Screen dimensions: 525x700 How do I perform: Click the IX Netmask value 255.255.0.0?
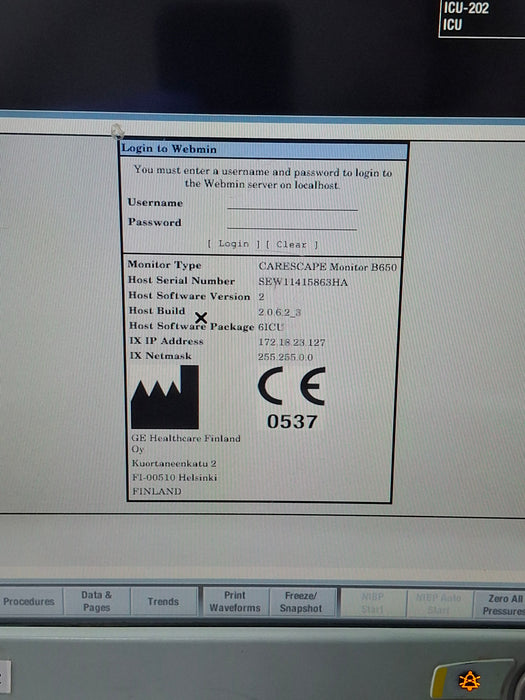(285, 357)
